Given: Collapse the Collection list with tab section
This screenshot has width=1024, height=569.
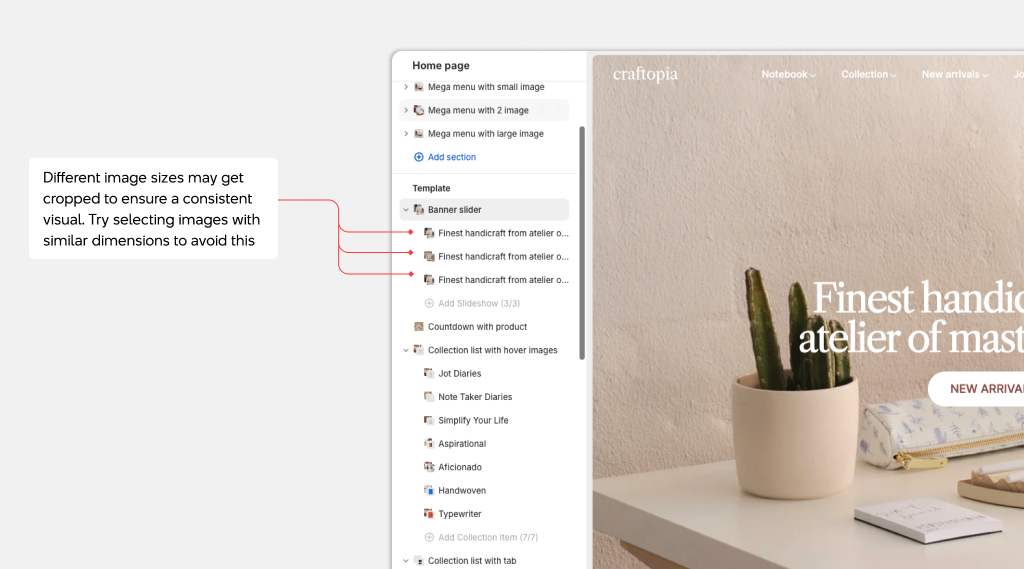Looking at the screenshot, I should coord(406,561).
